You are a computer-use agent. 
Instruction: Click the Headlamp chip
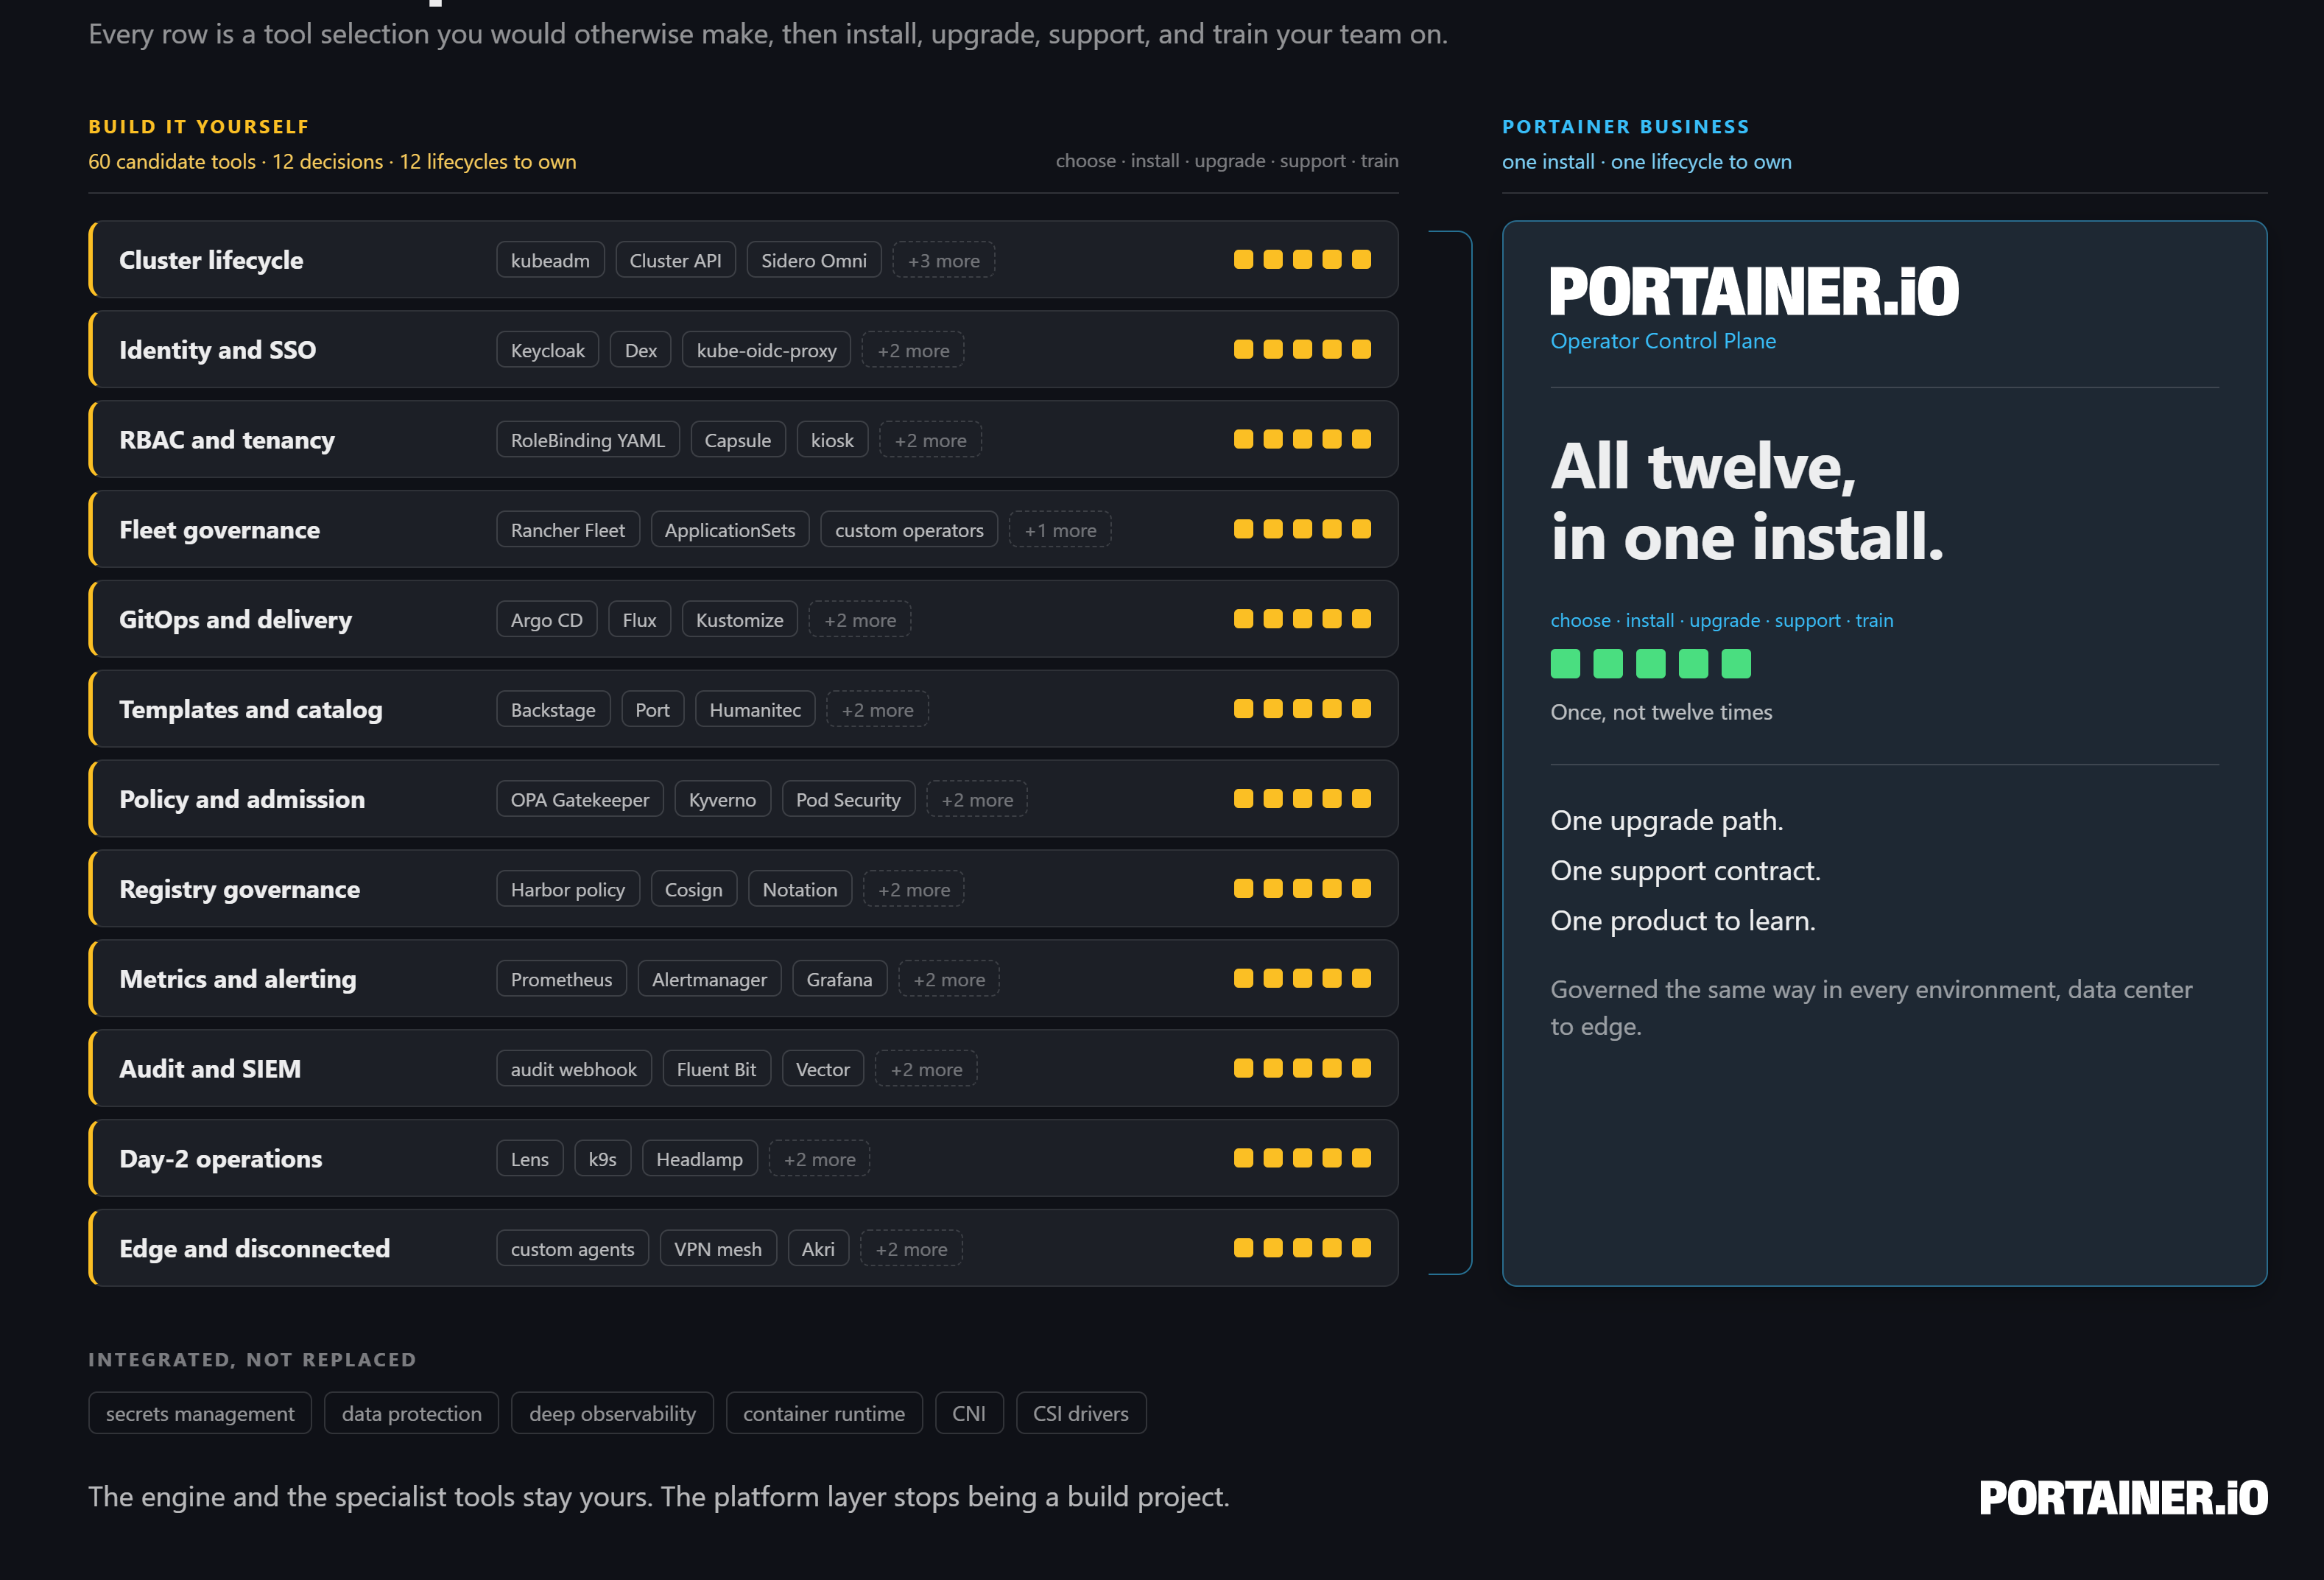699,1159
